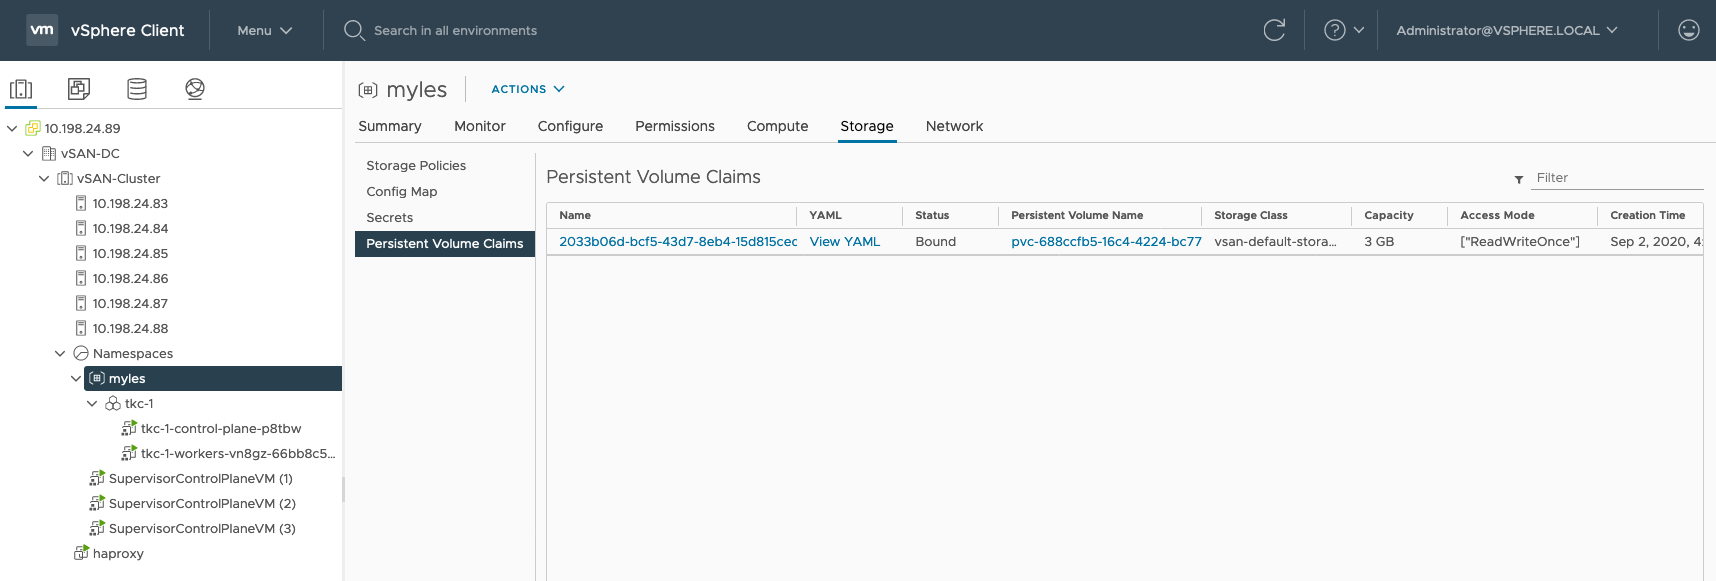Switch to the Monitor tab
Viewport: 1716px width, 581px height.
pyautogui.click(x=480, y=126)
